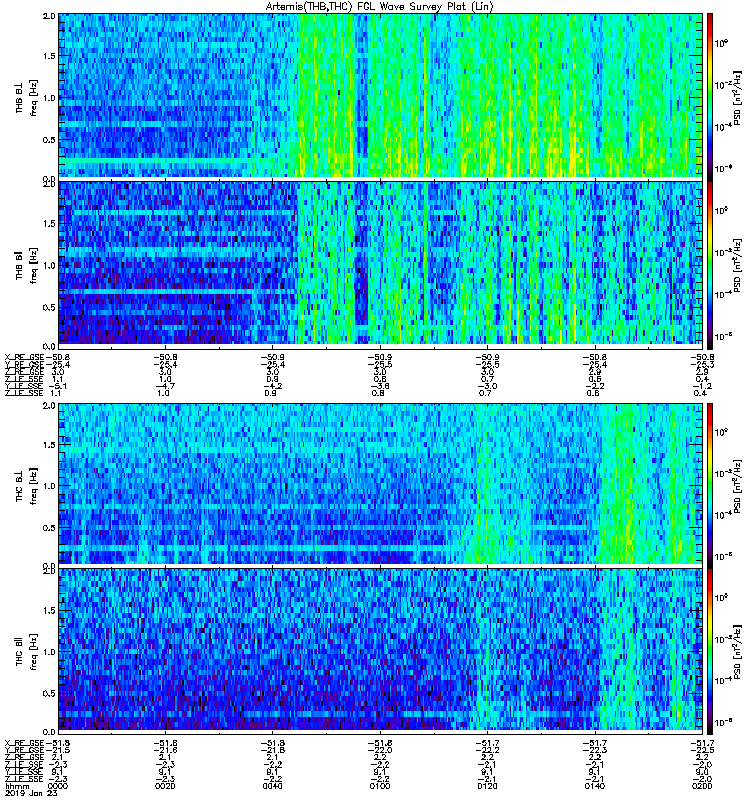Select the THB B-perpendicular spectrogram panel
750x800 pixels.
[381, 95]
